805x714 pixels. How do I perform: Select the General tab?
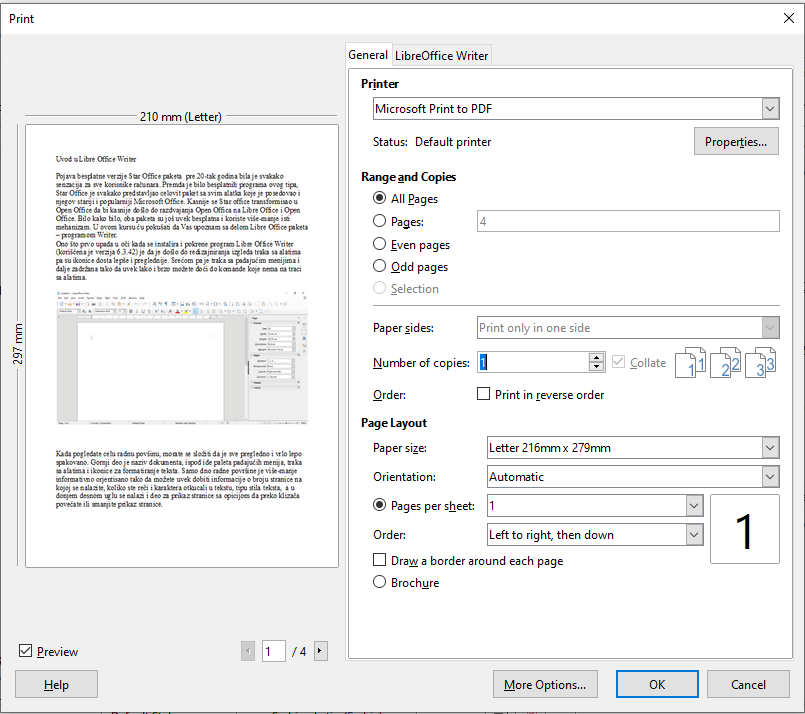coord(368,55)
